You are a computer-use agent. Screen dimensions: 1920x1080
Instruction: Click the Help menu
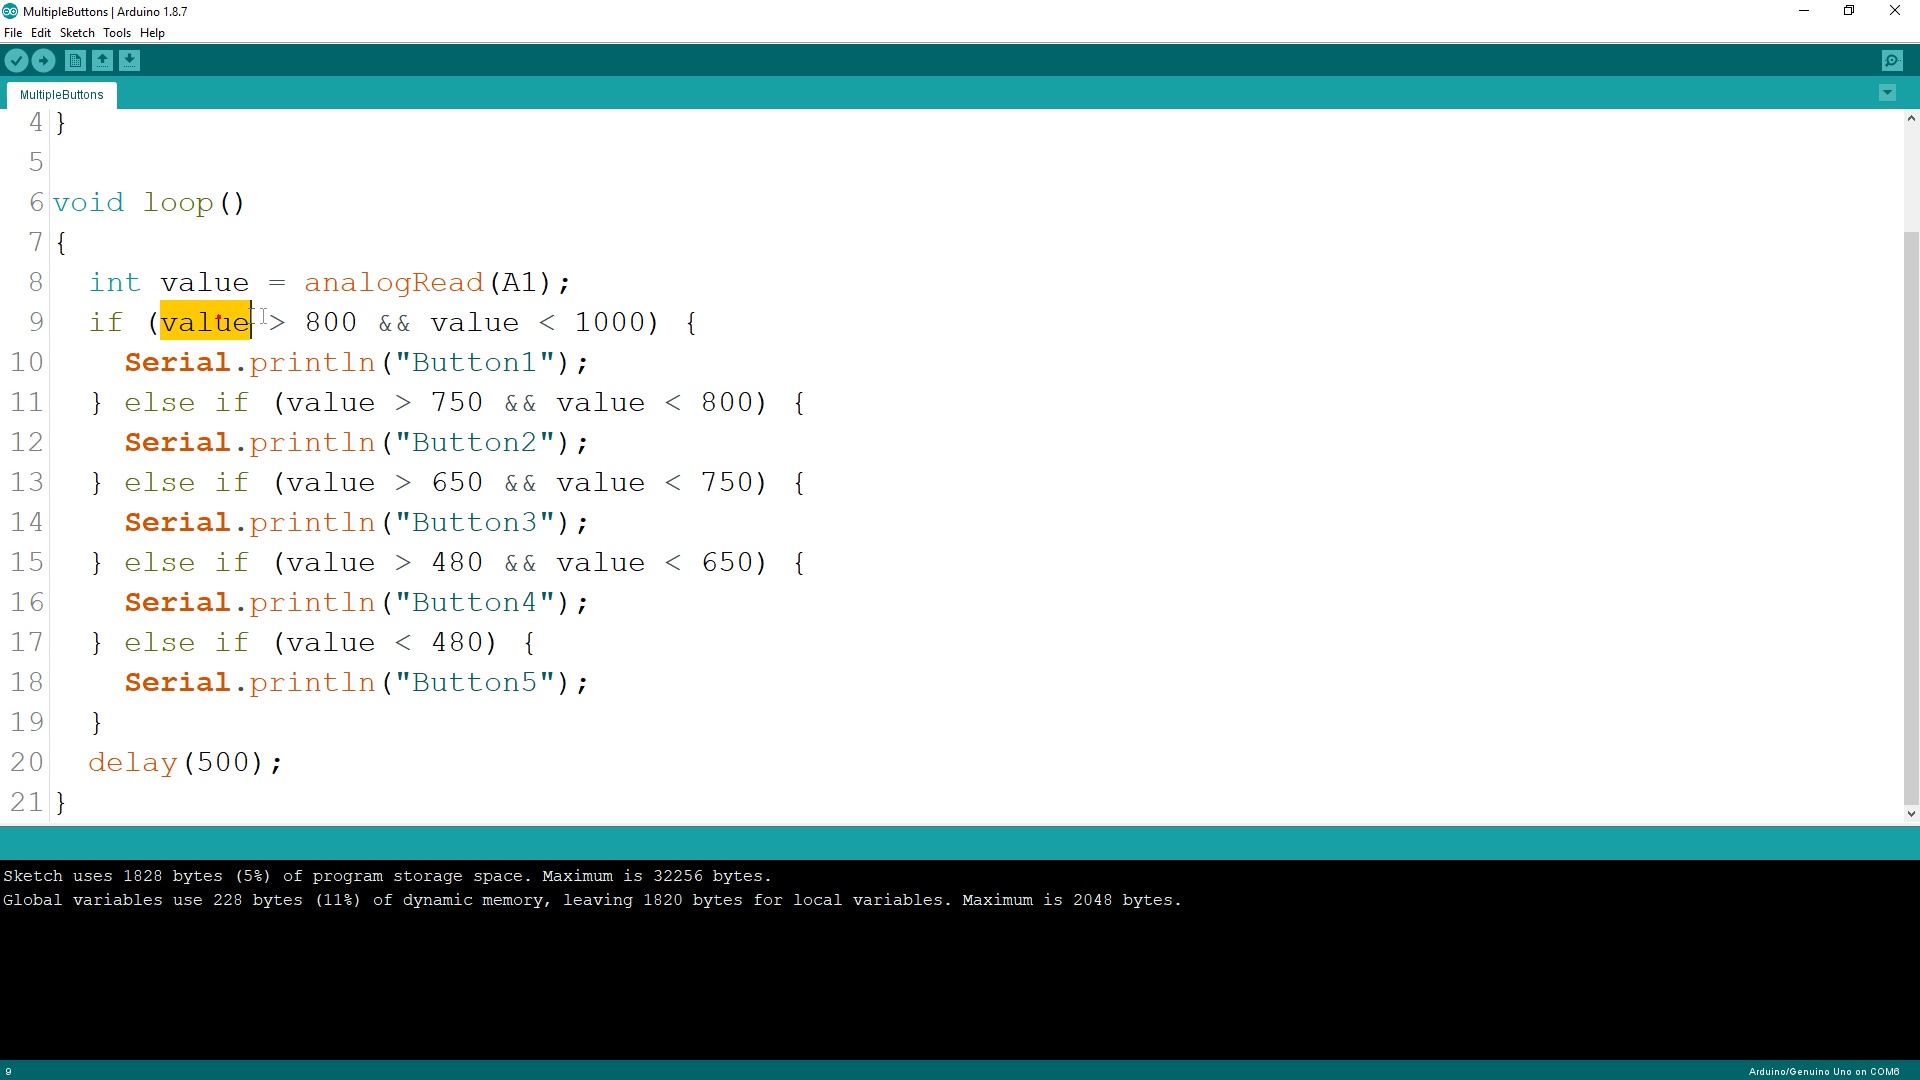pos(152,33)
